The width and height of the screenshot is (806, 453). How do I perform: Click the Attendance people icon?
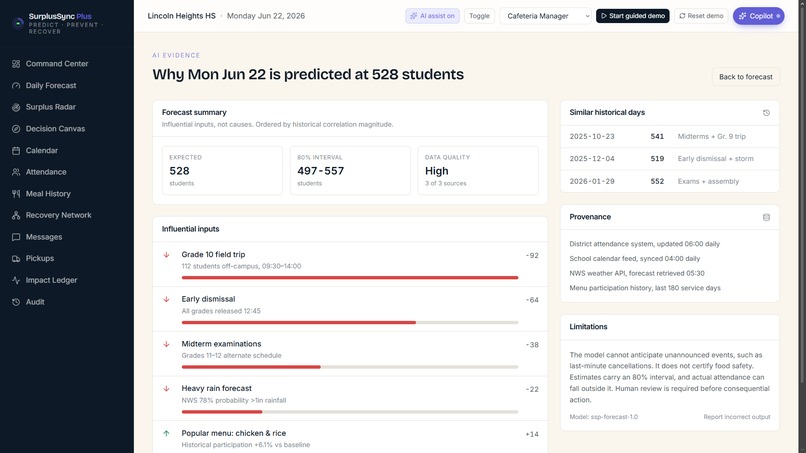[x=16, y=172]
